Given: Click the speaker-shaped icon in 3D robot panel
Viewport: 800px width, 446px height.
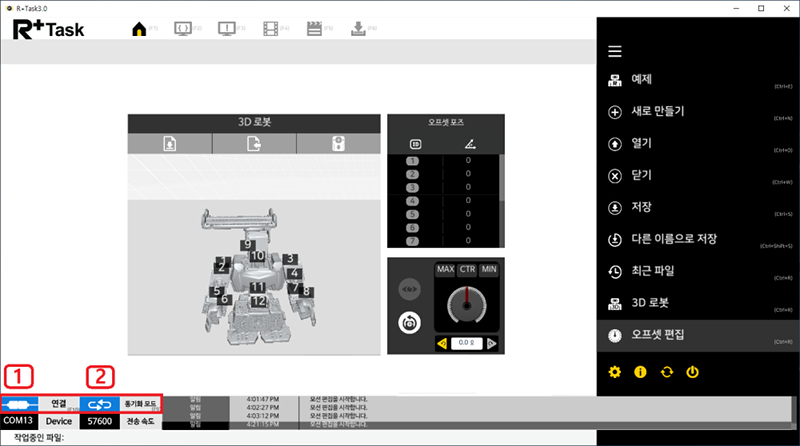Looking at the screenshot, I should tap(338, 143).
